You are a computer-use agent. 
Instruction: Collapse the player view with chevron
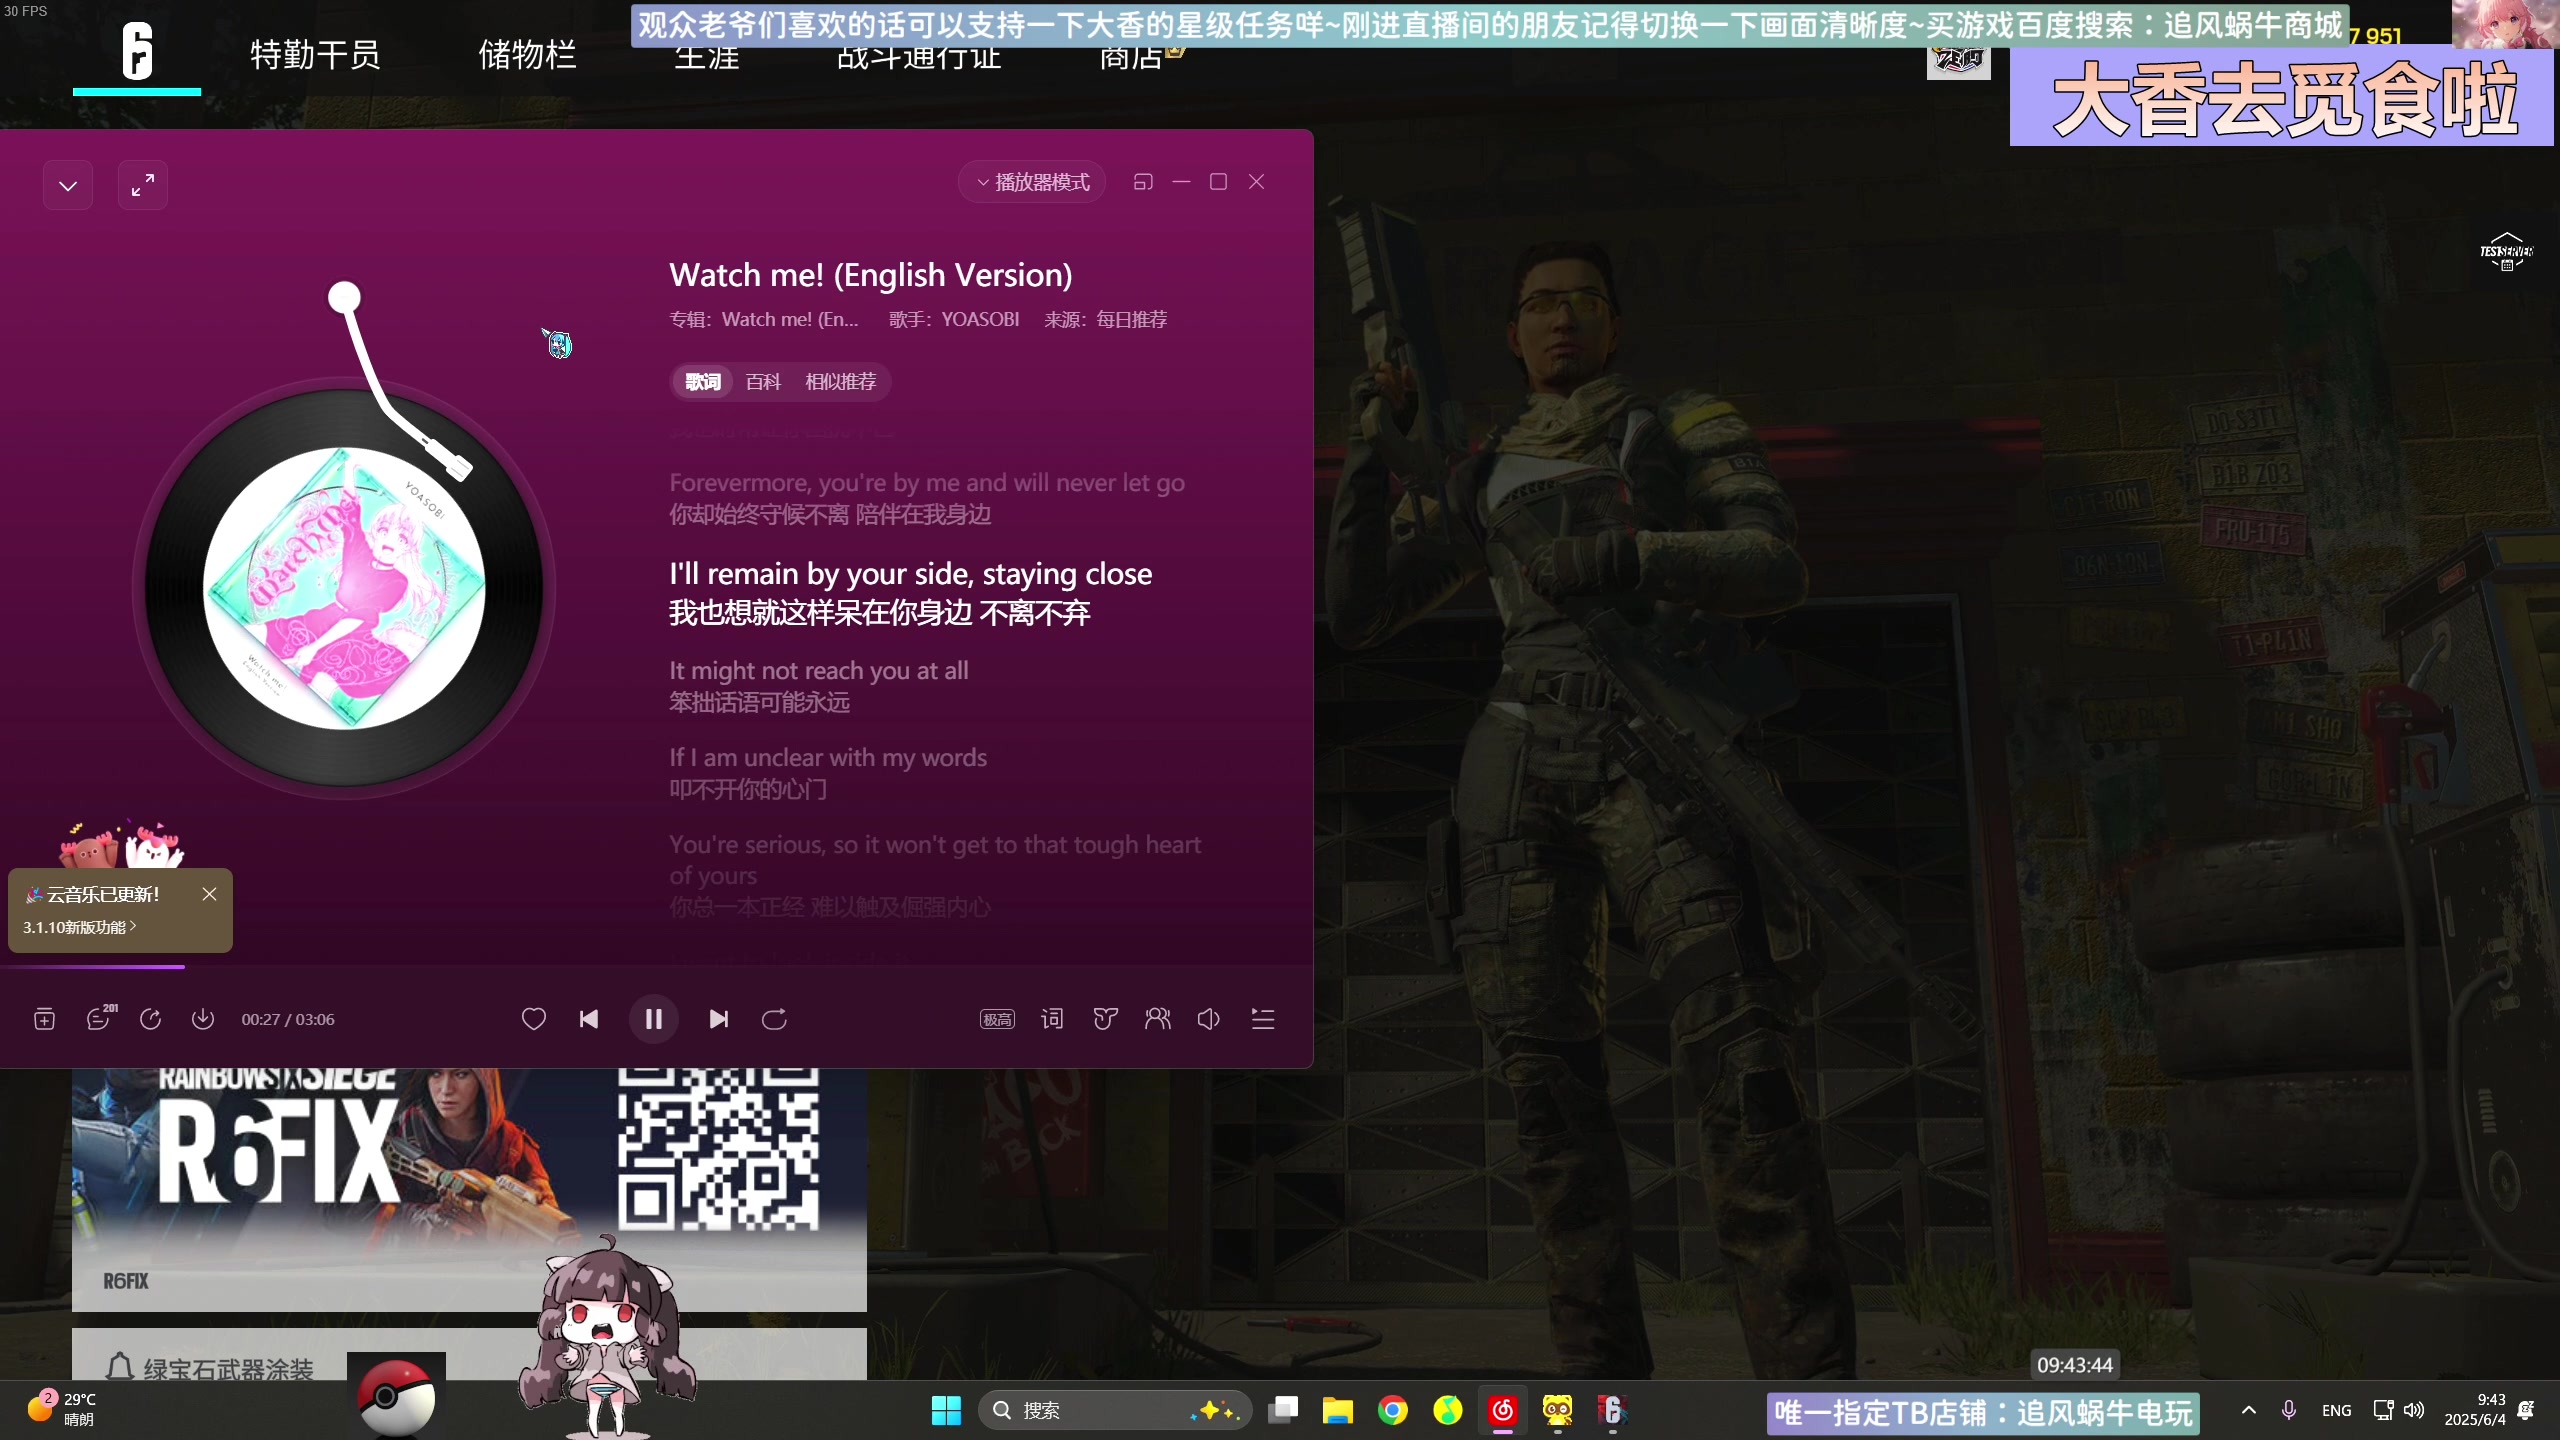pos(68,185)
